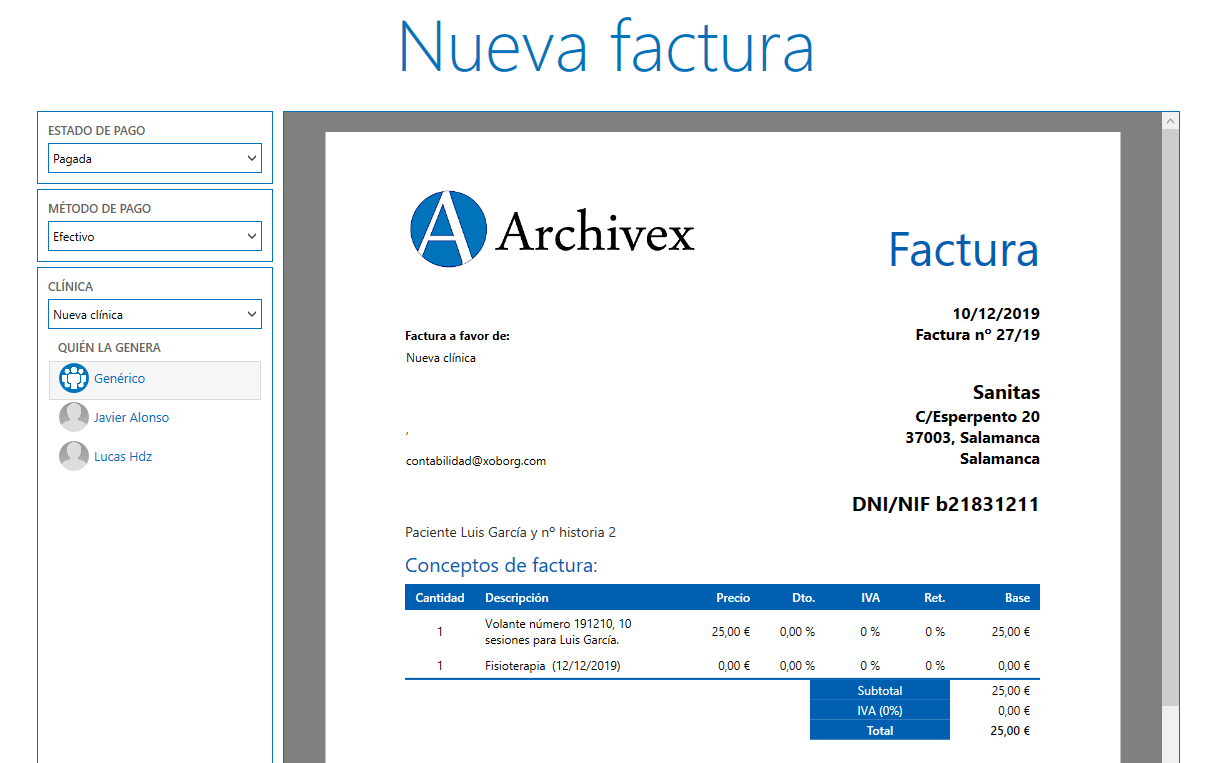Click Javier Alonso's avatar picture

coord(73,416)
